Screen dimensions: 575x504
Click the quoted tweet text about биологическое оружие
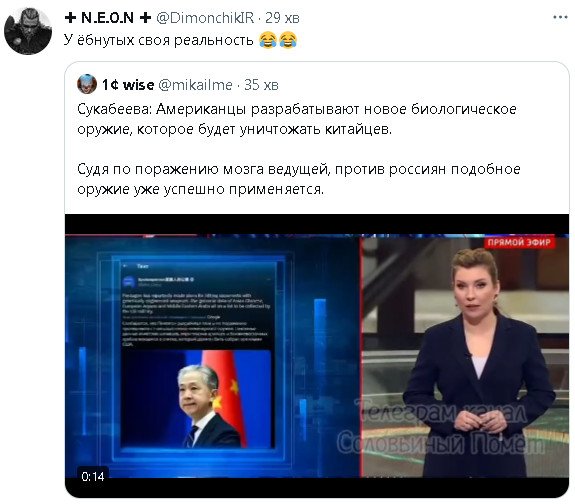[x=297, y=119]
